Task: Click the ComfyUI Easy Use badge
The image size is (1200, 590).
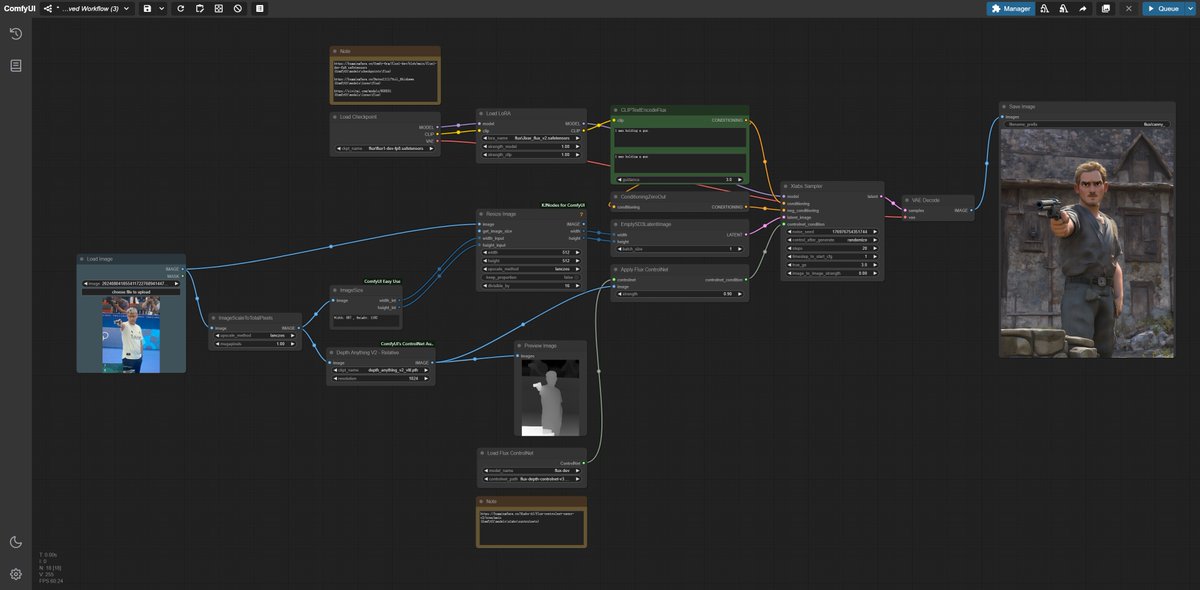Action: pos(382,281)
